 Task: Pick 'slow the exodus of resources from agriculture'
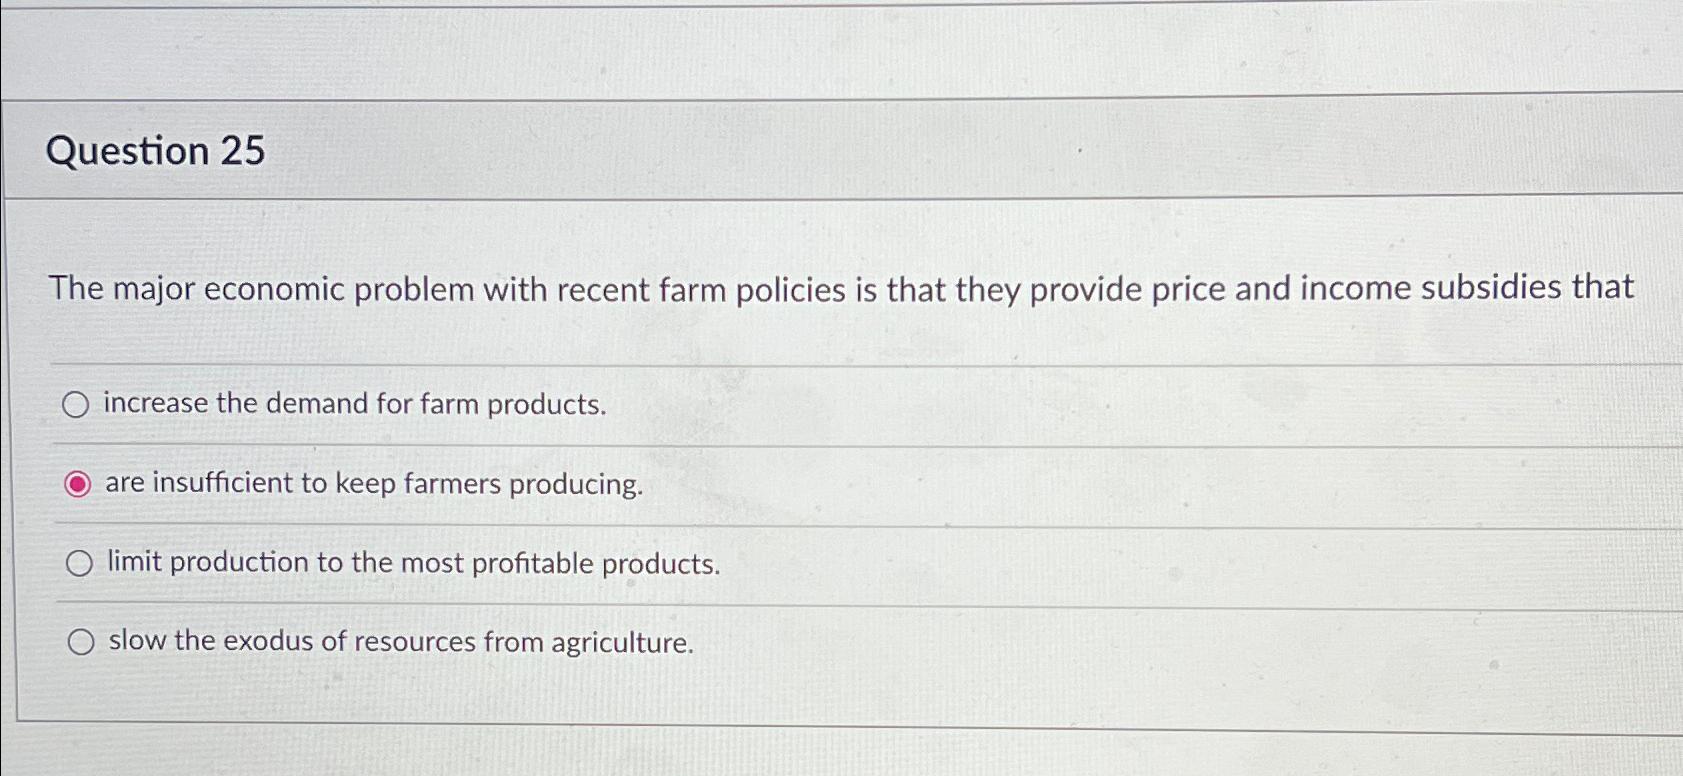(81, 641)
